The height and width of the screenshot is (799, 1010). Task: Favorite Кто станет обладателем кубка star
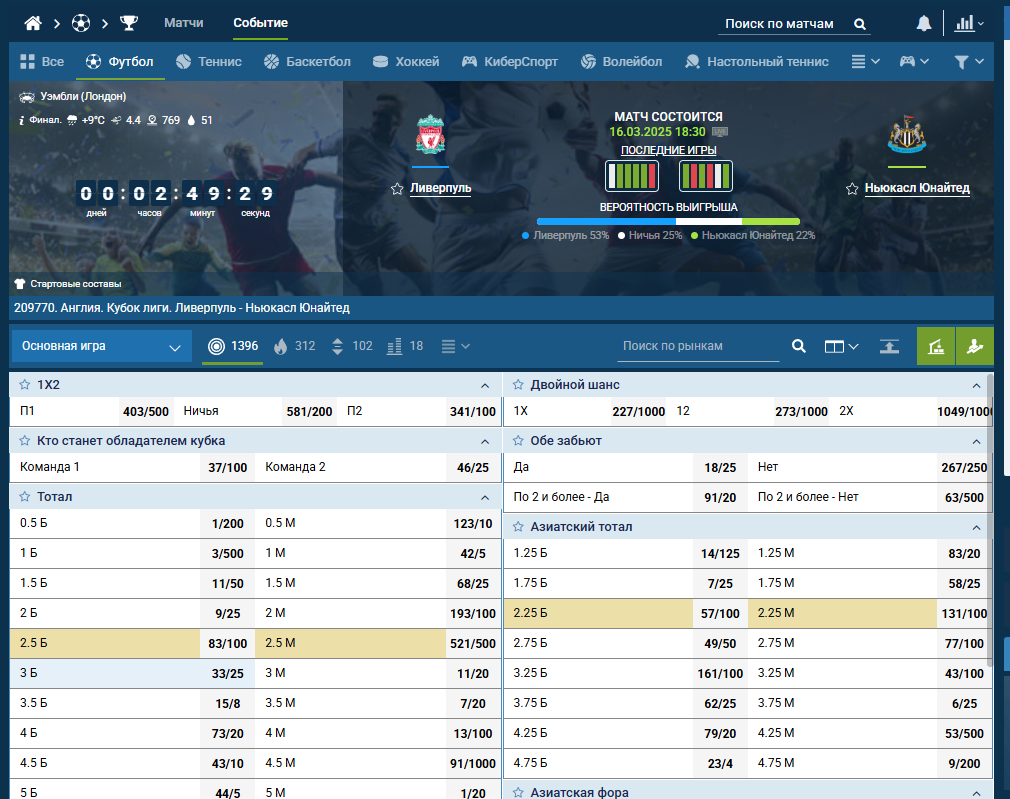[24, 441]
